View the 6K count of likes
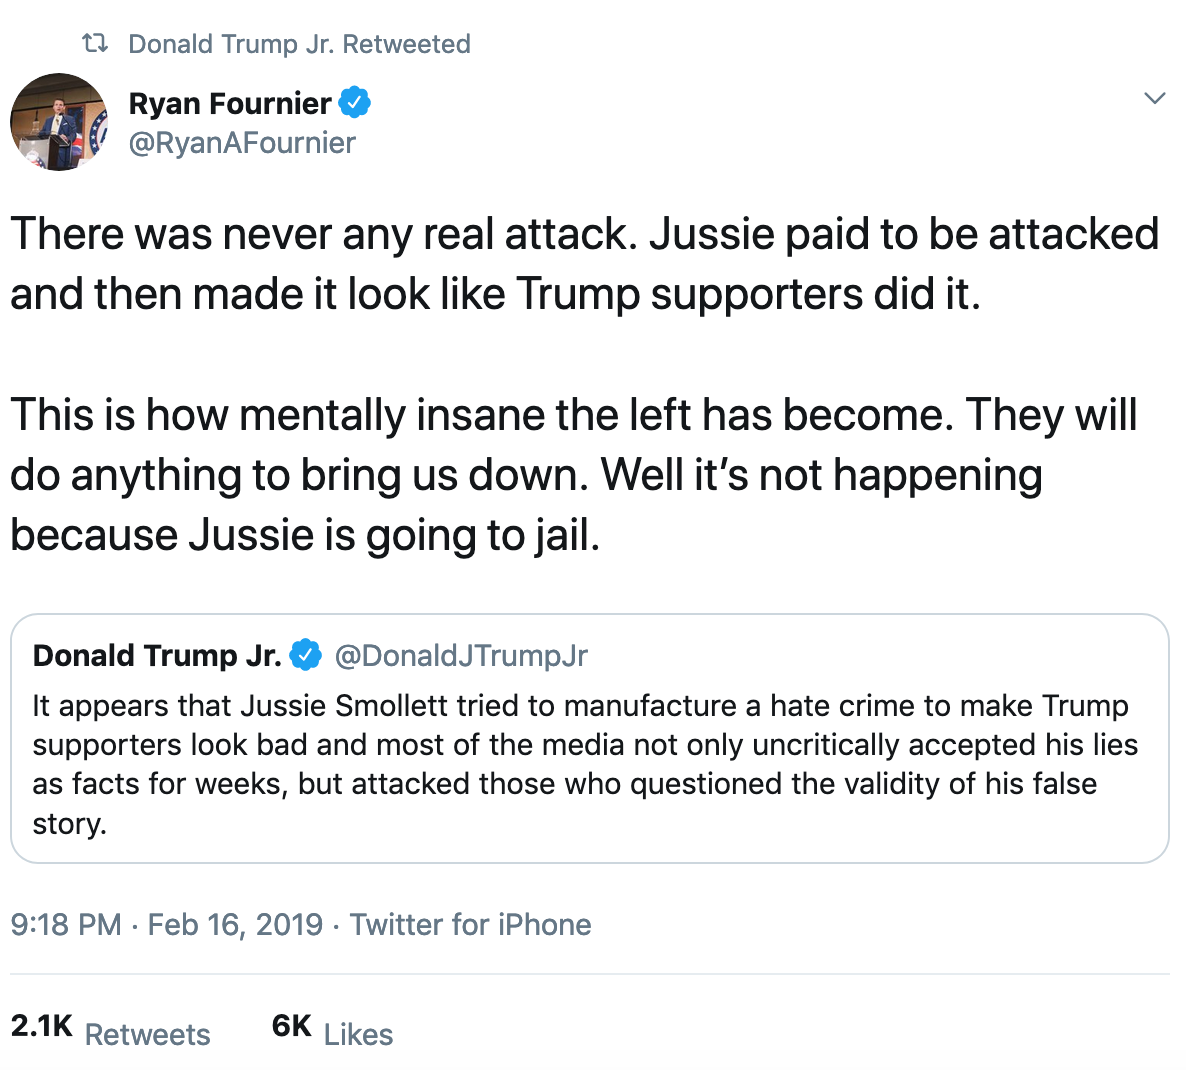 pyautogui.click(x=292, y=1026)
